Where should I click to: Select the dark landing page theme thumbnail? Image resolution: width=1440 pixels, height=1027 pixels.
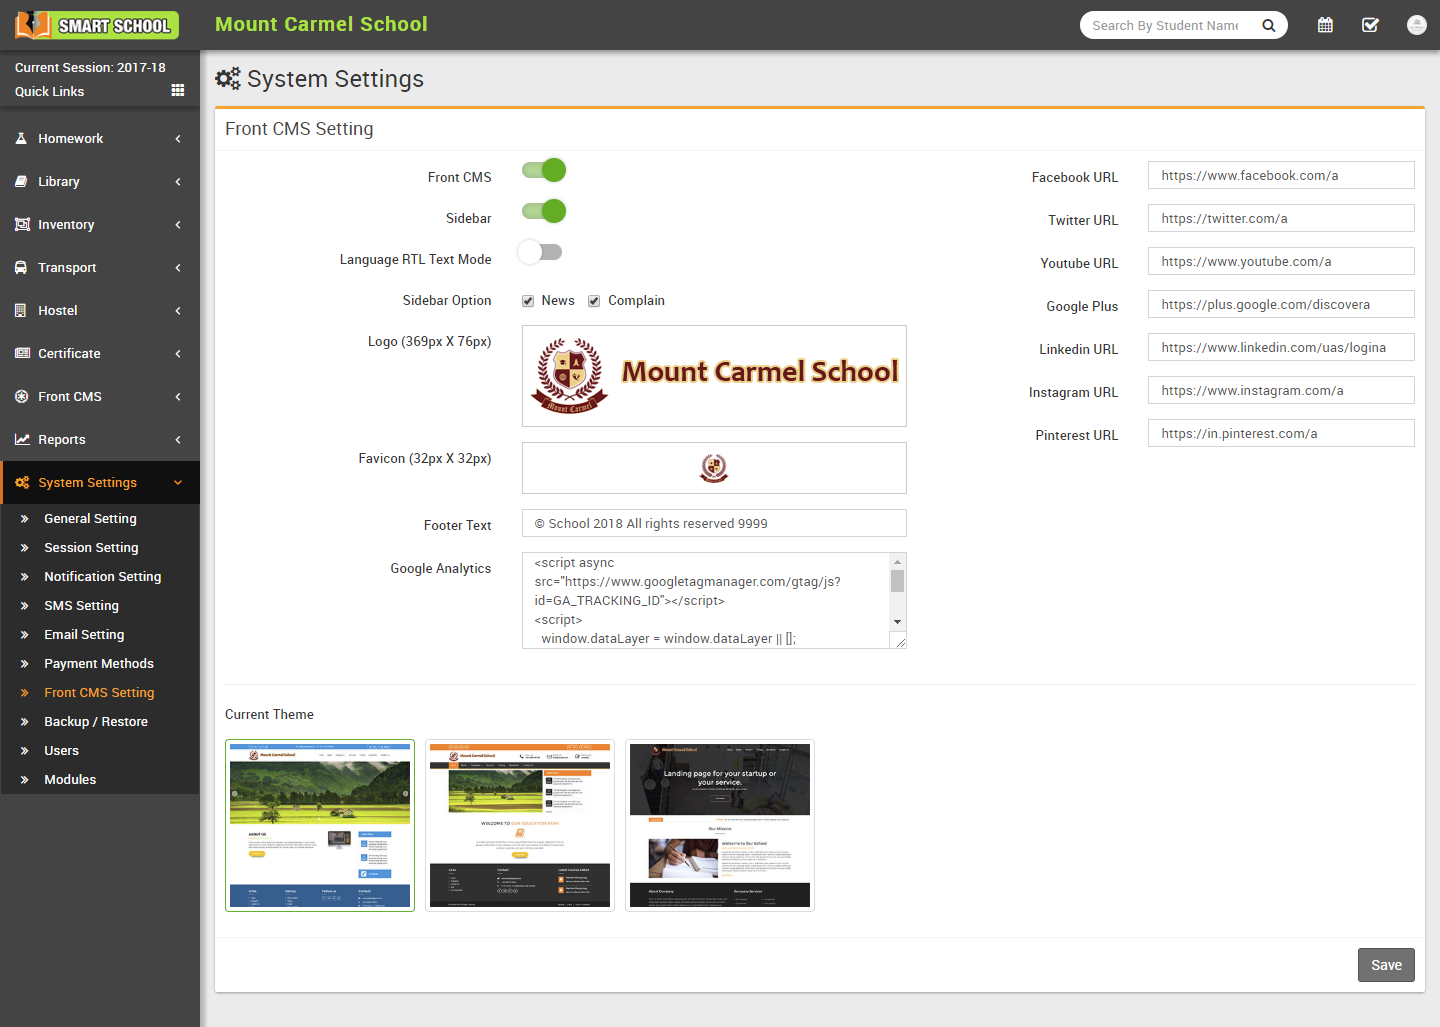pos(720,825)
